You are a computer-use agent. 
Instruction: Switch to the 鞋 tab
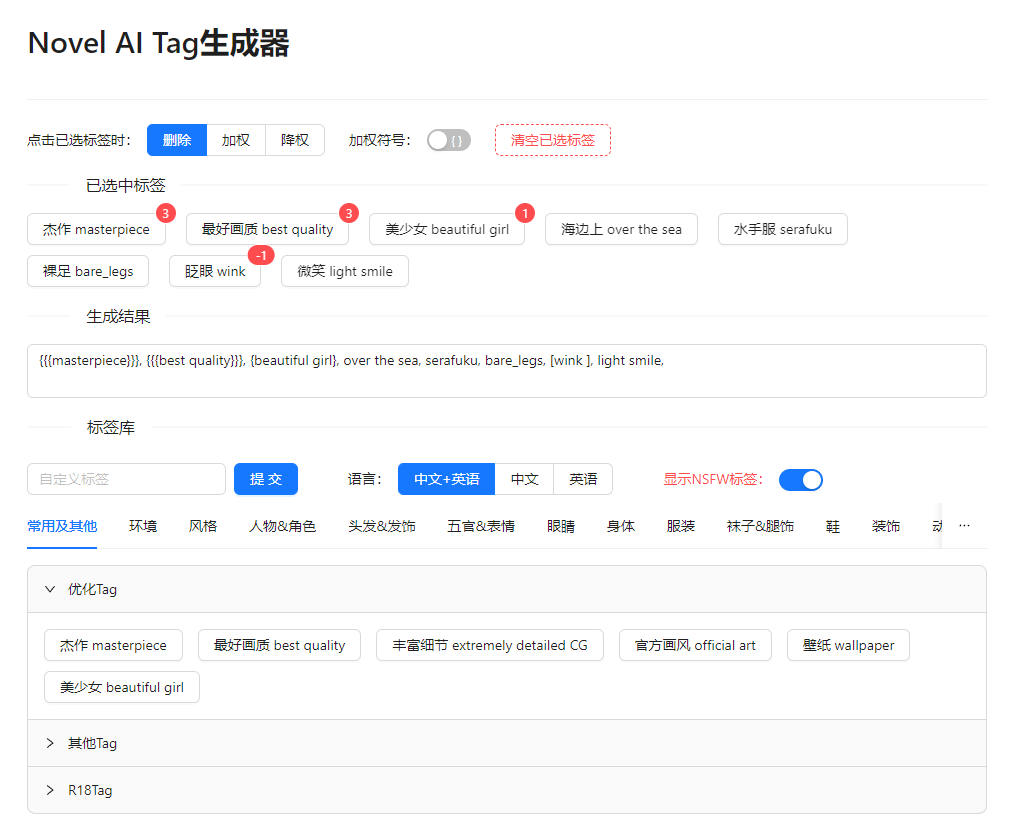click(833, 527)
